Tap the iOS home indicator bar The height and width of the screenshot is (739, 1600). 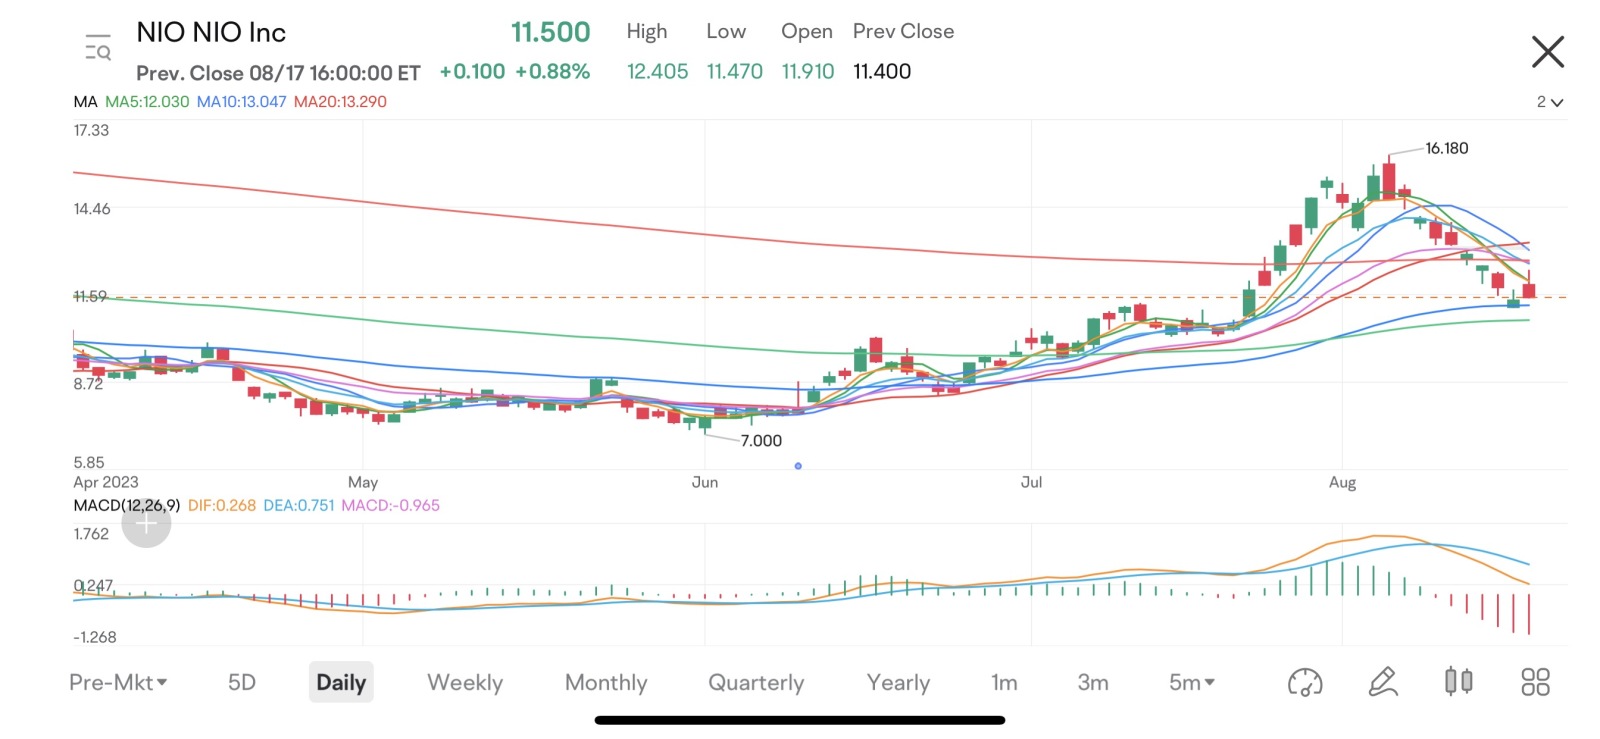pyautogui.click(x=800, y=720)
